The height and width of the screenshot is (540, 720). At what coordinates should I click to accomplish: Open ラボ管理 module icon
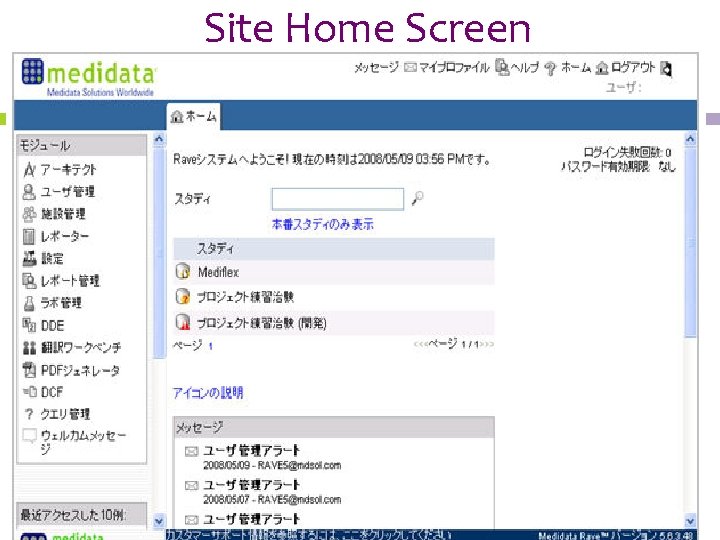pyautogui.click(x=29, y=303)
